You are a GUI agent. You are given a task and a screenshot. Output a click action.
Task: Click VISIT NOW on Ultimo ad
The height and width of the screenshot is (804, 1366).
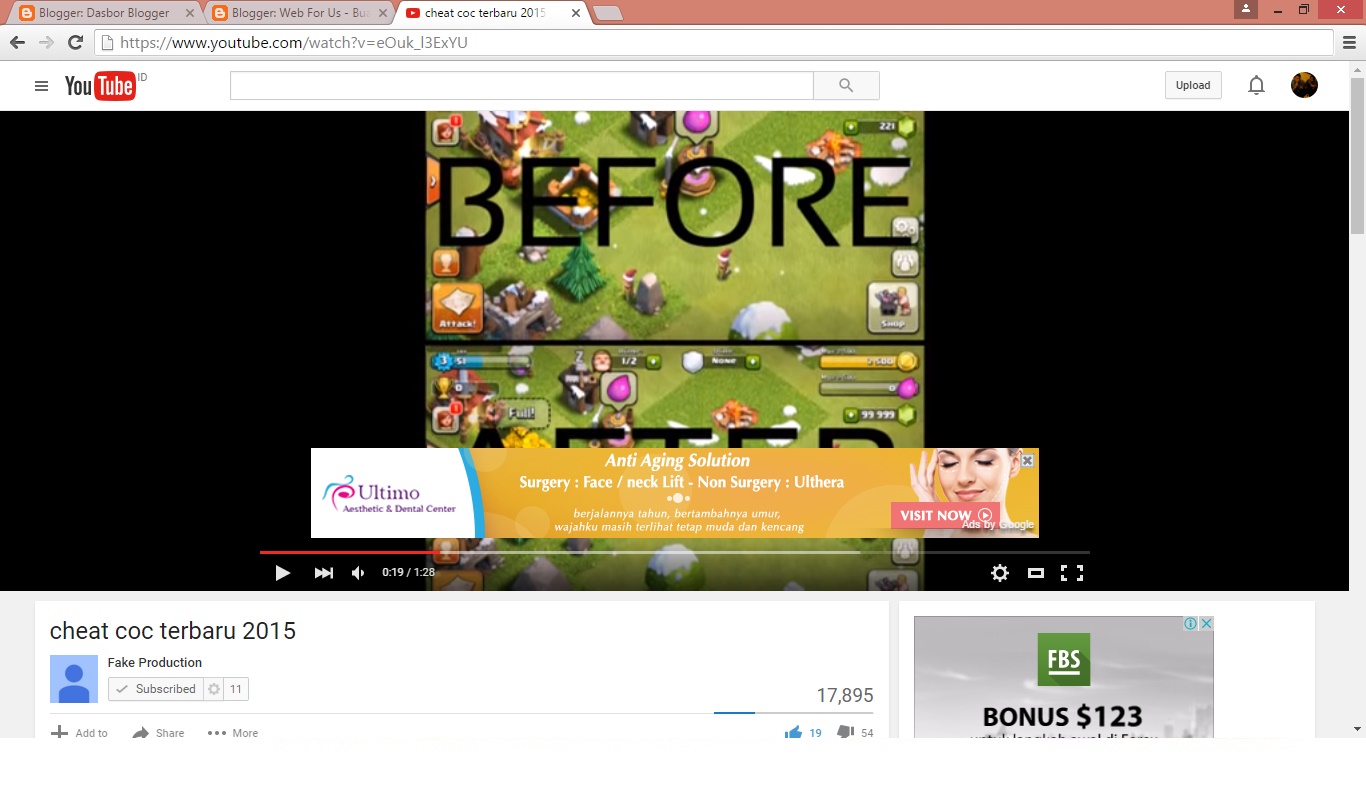[x=944, y=515]
